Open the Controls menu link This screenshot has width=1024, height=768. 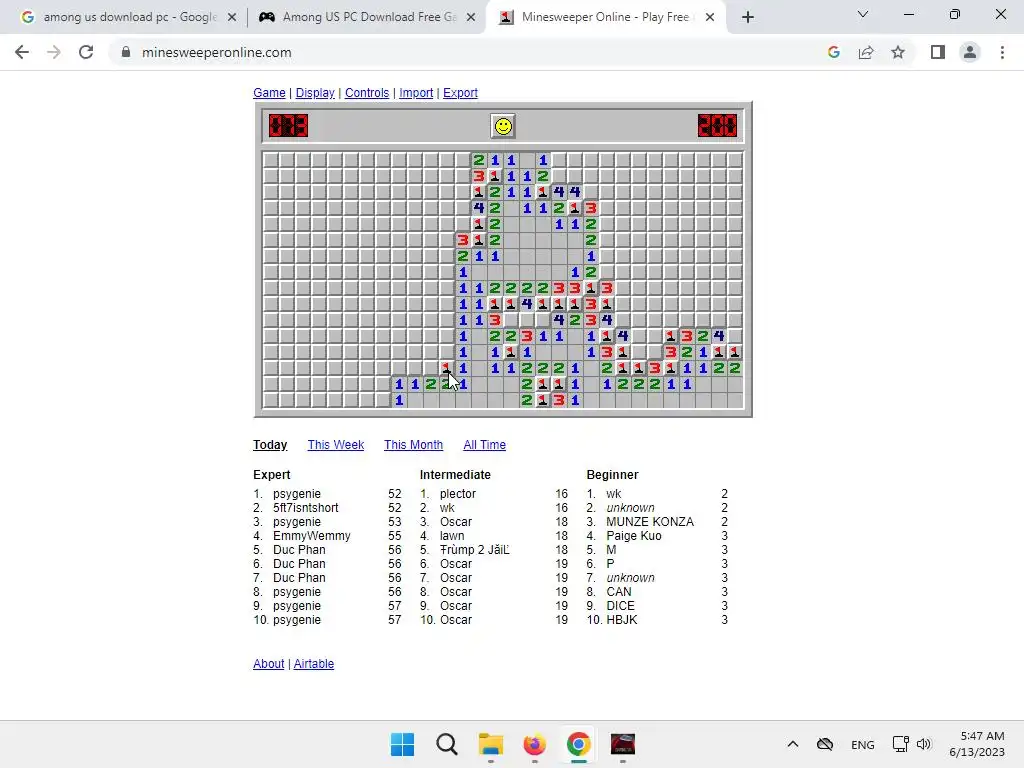pyautogui.click(x=367, y=93)
